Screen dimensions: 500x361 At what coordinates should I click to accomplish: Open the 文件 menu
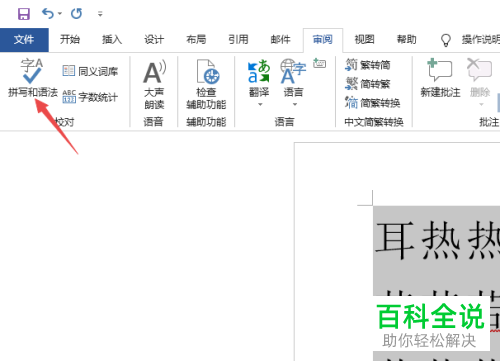coord(24,40)
